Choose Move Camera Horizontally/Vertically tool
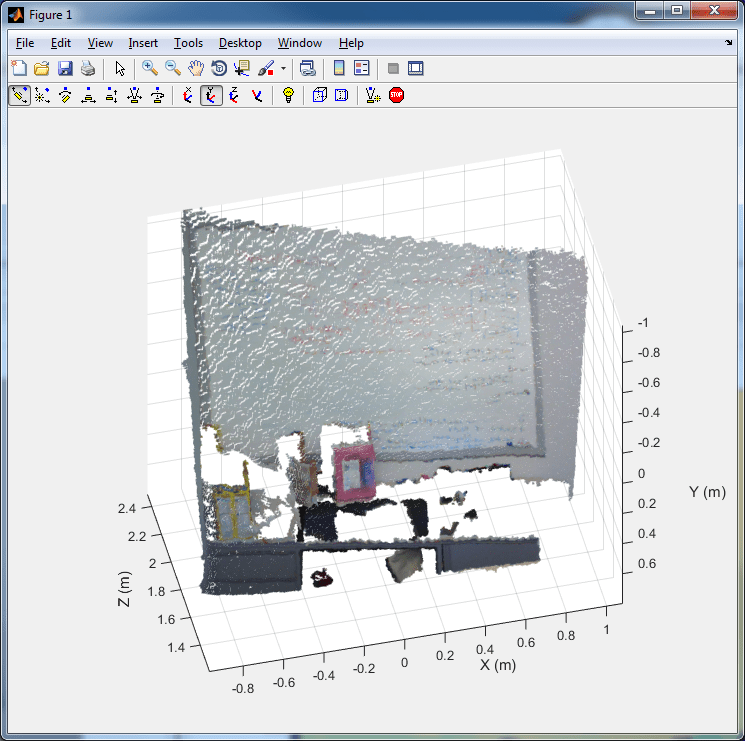 tap(88, 95)
